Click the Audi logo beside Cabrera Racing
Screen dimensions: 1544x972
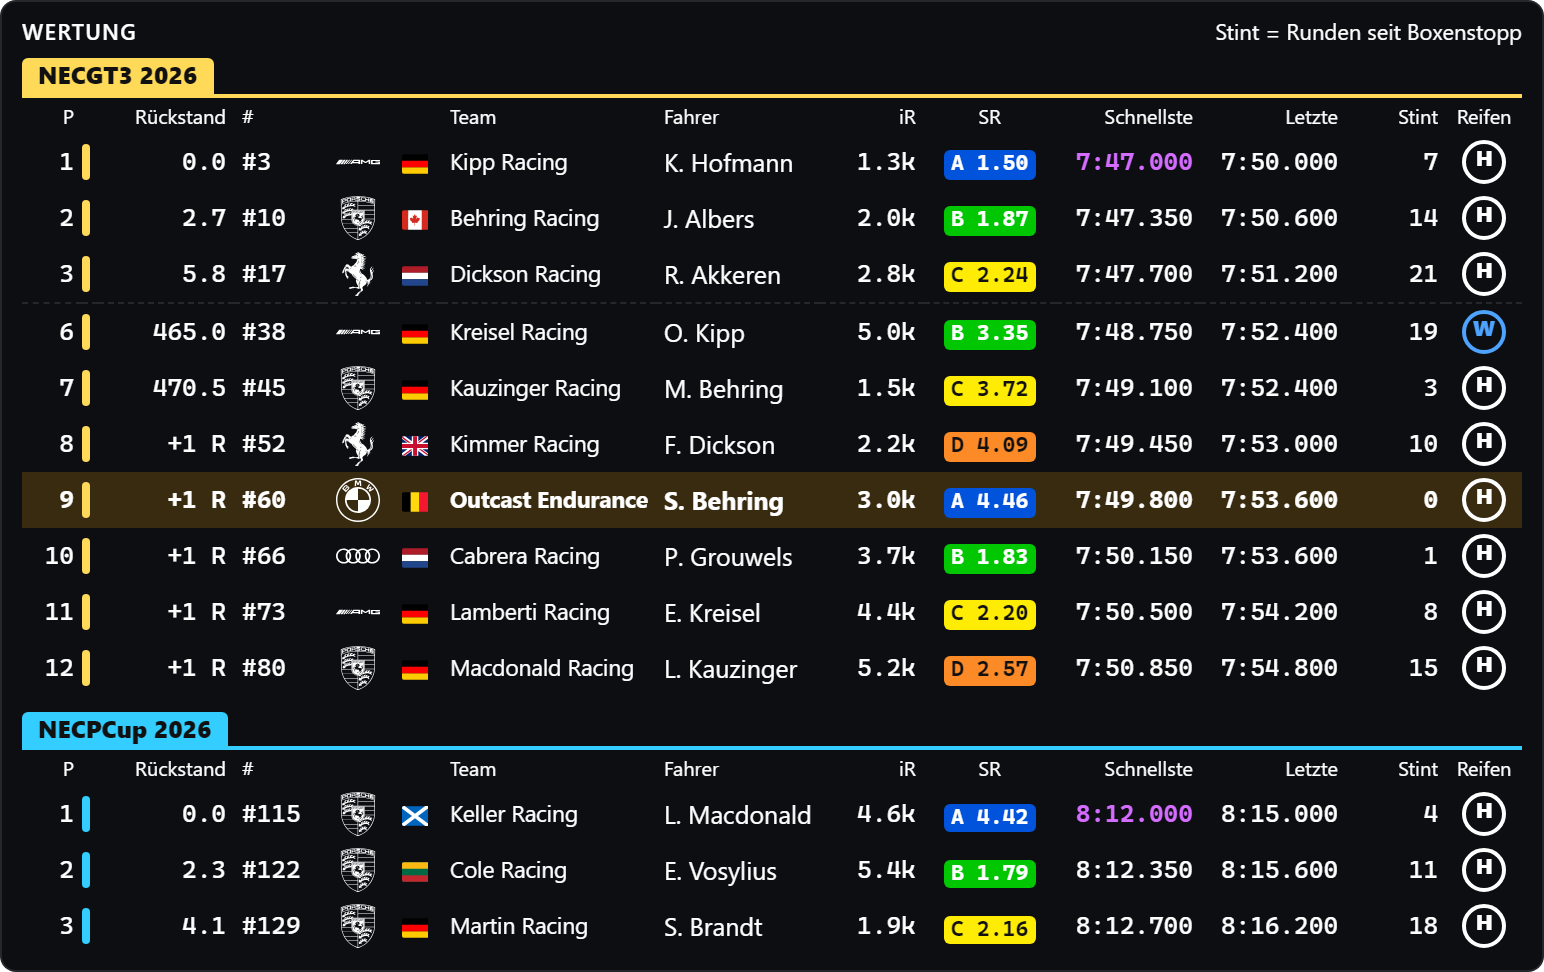pyautogui.click(x=358, y=556)
